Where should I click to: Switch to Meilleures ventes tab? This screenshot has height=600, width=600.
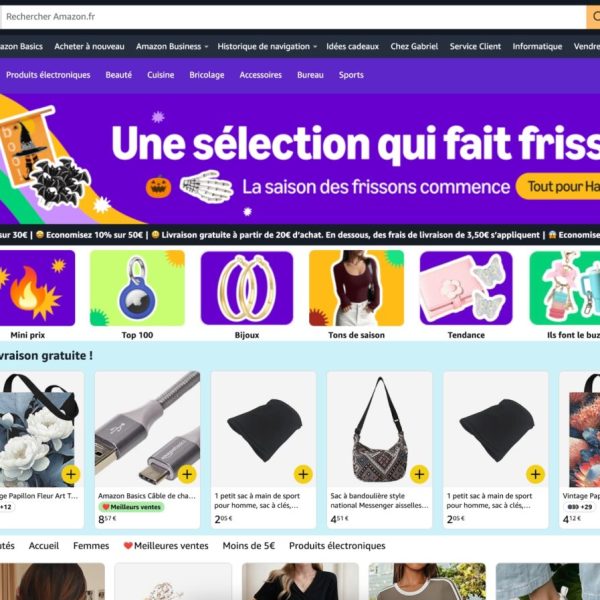click(166, 546)
